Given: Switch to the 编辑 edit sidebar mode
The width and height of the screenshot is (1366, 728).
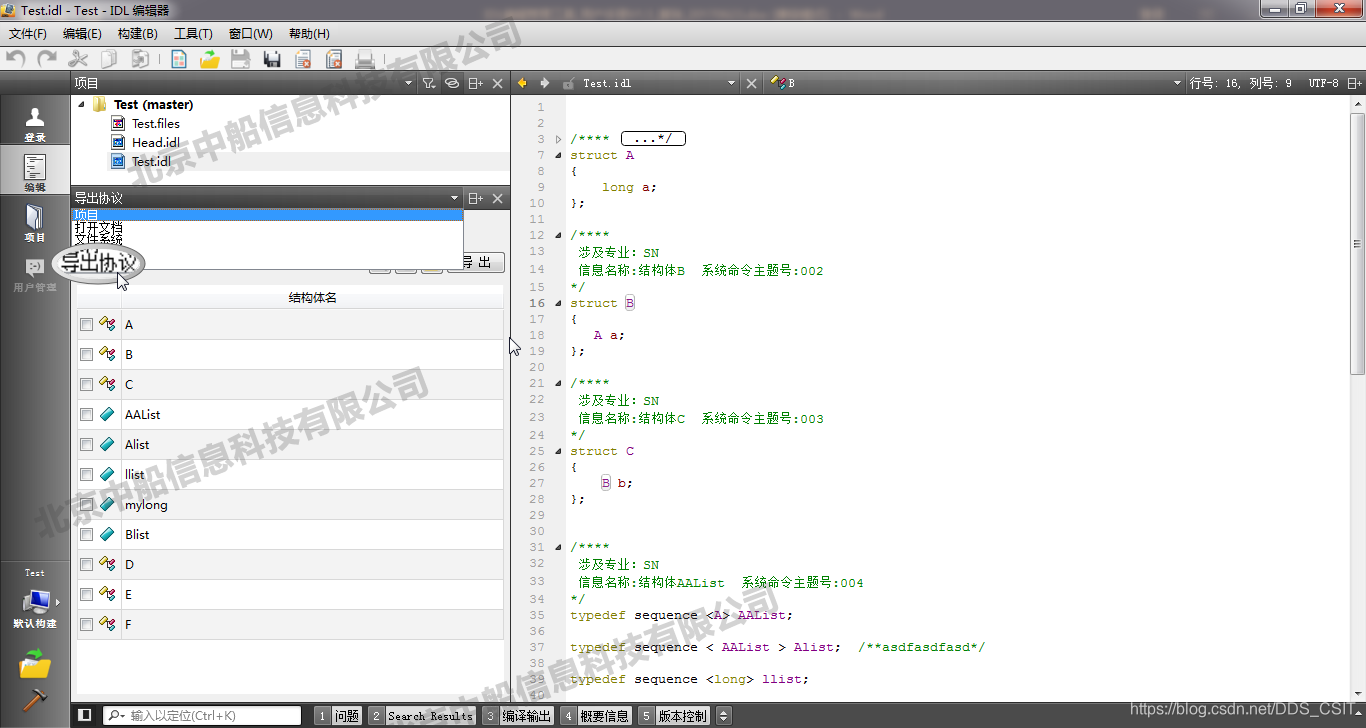Looking at the screenshot, I should tap(35, 172).
